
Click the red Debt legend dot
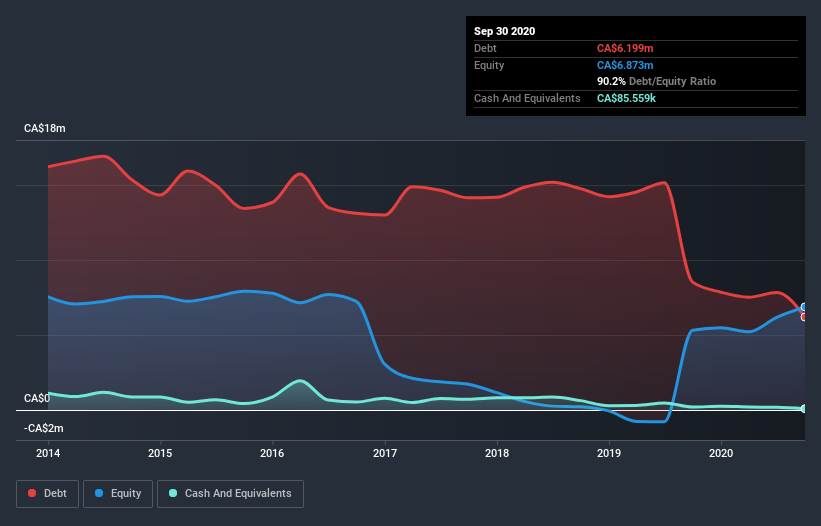[x=32, y=493]
